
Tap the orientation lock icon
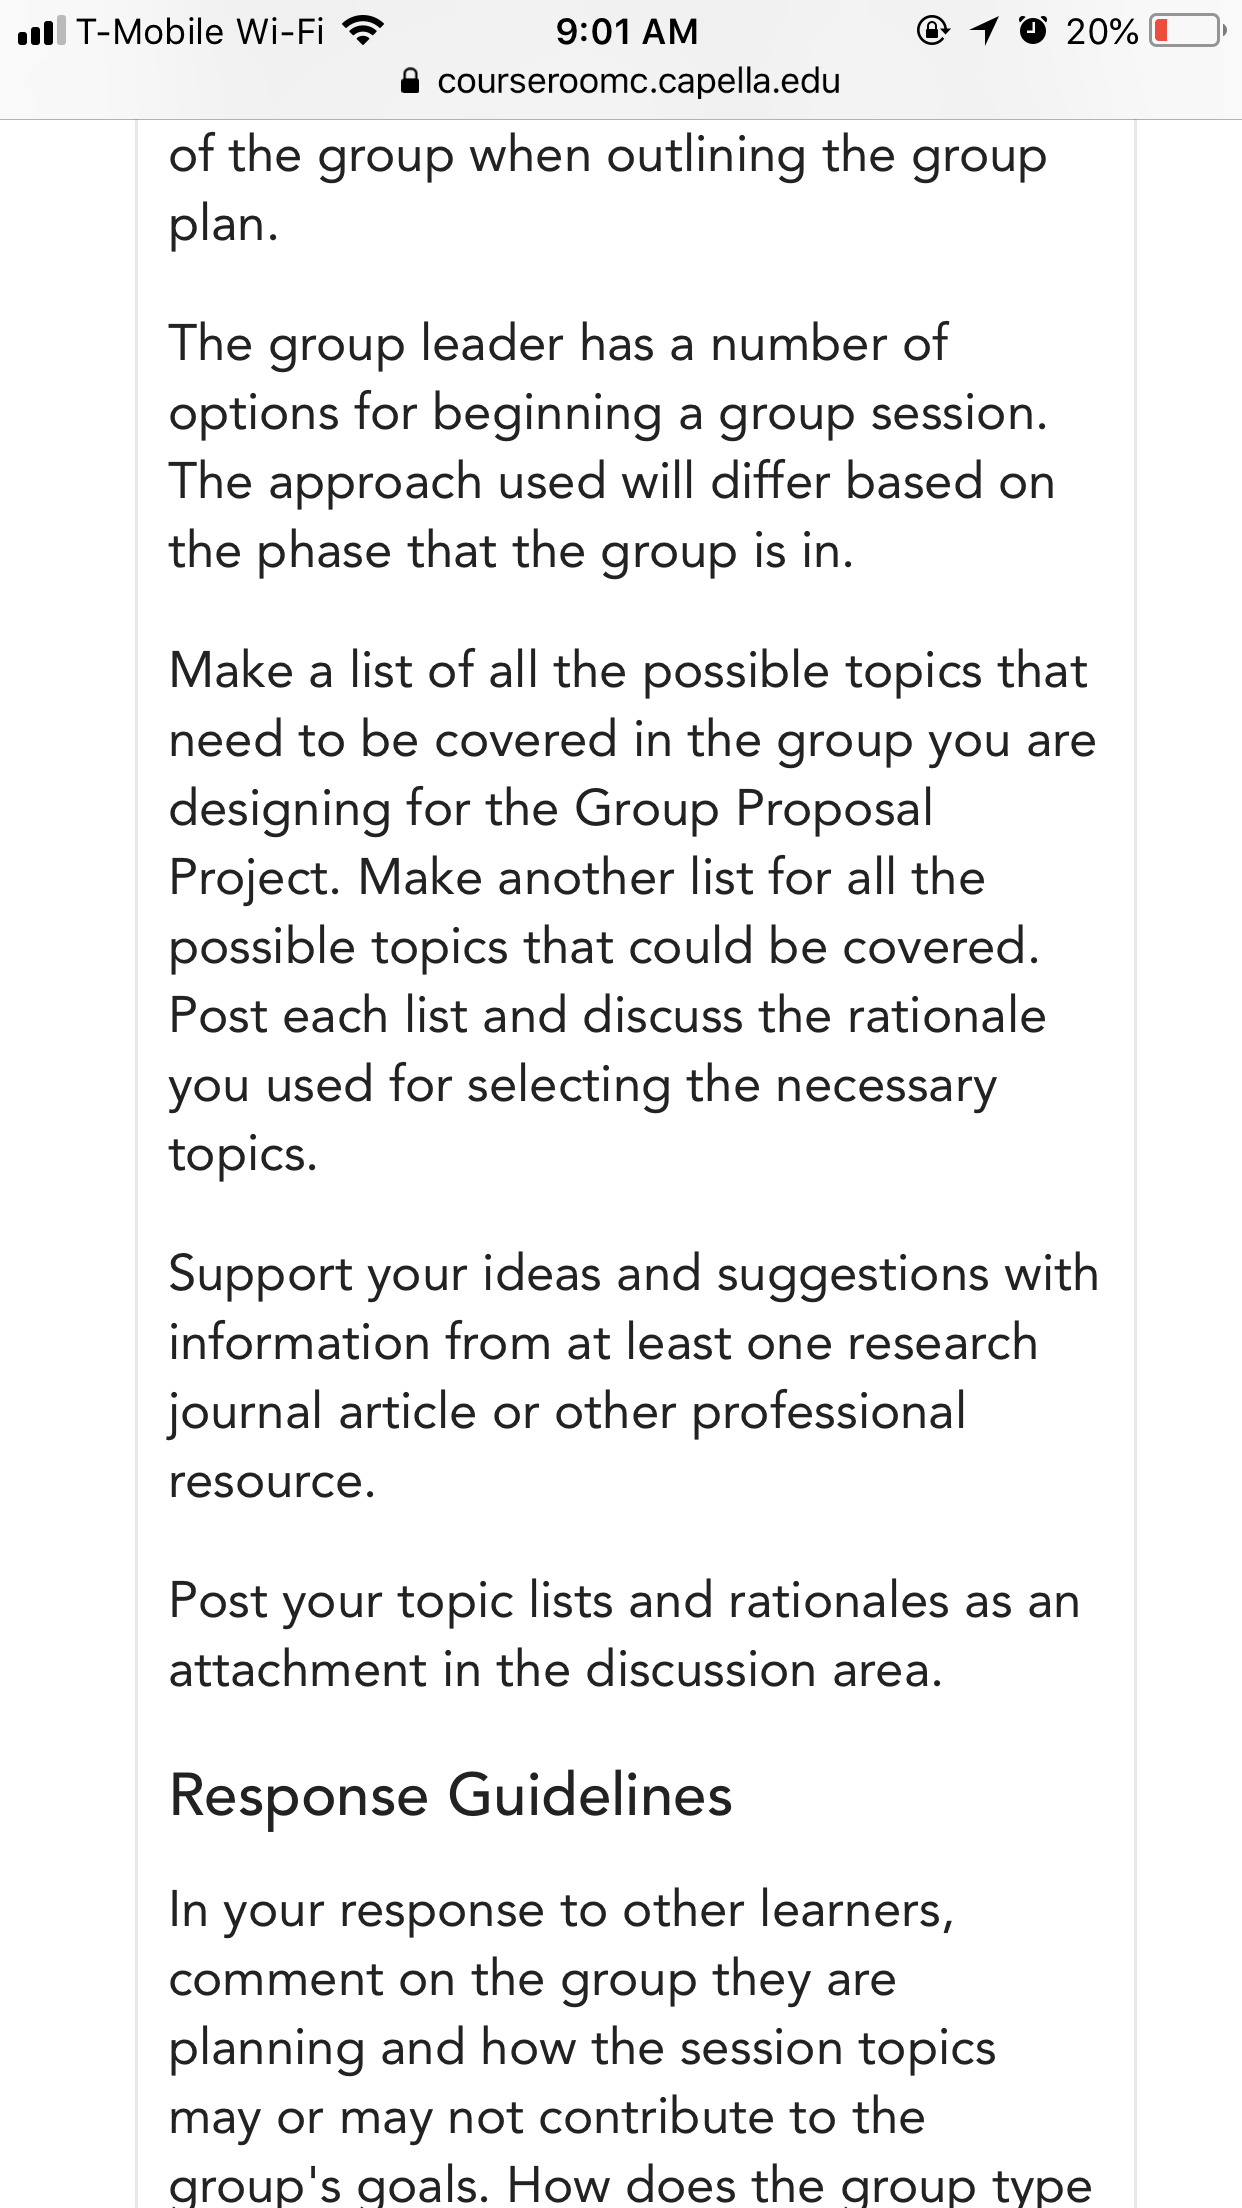pyautogui.click(x=932, y=31)
